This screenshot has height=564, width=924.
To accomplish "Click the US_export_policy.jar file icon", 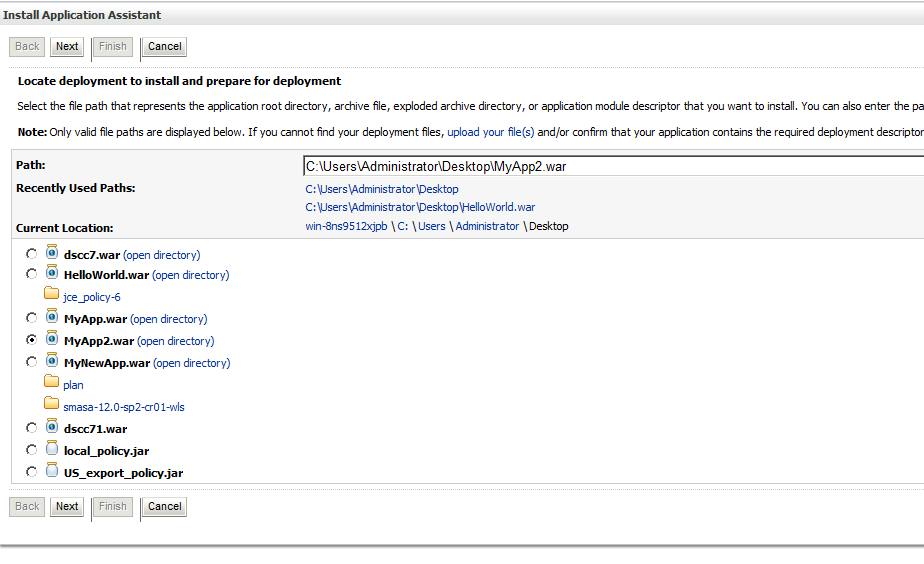I will point(52,470).
